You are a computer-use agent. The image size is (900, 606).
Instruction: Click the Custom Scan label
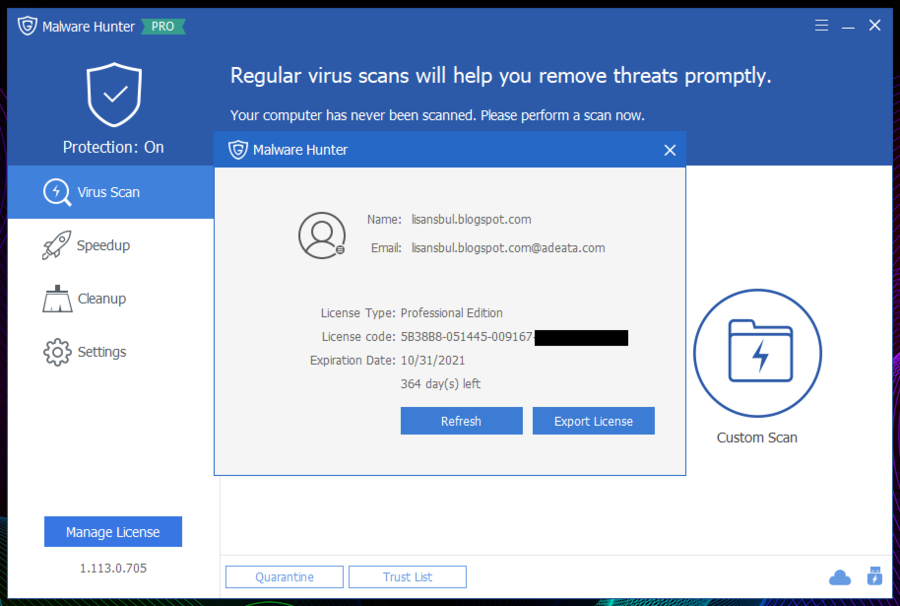point(757,438)
